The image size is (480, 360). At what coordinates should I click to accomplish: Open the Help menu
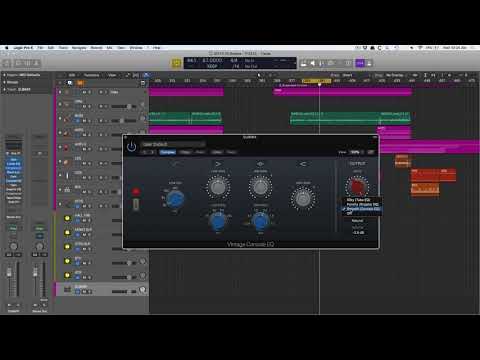pyautogui.click(x=157, y=48)
